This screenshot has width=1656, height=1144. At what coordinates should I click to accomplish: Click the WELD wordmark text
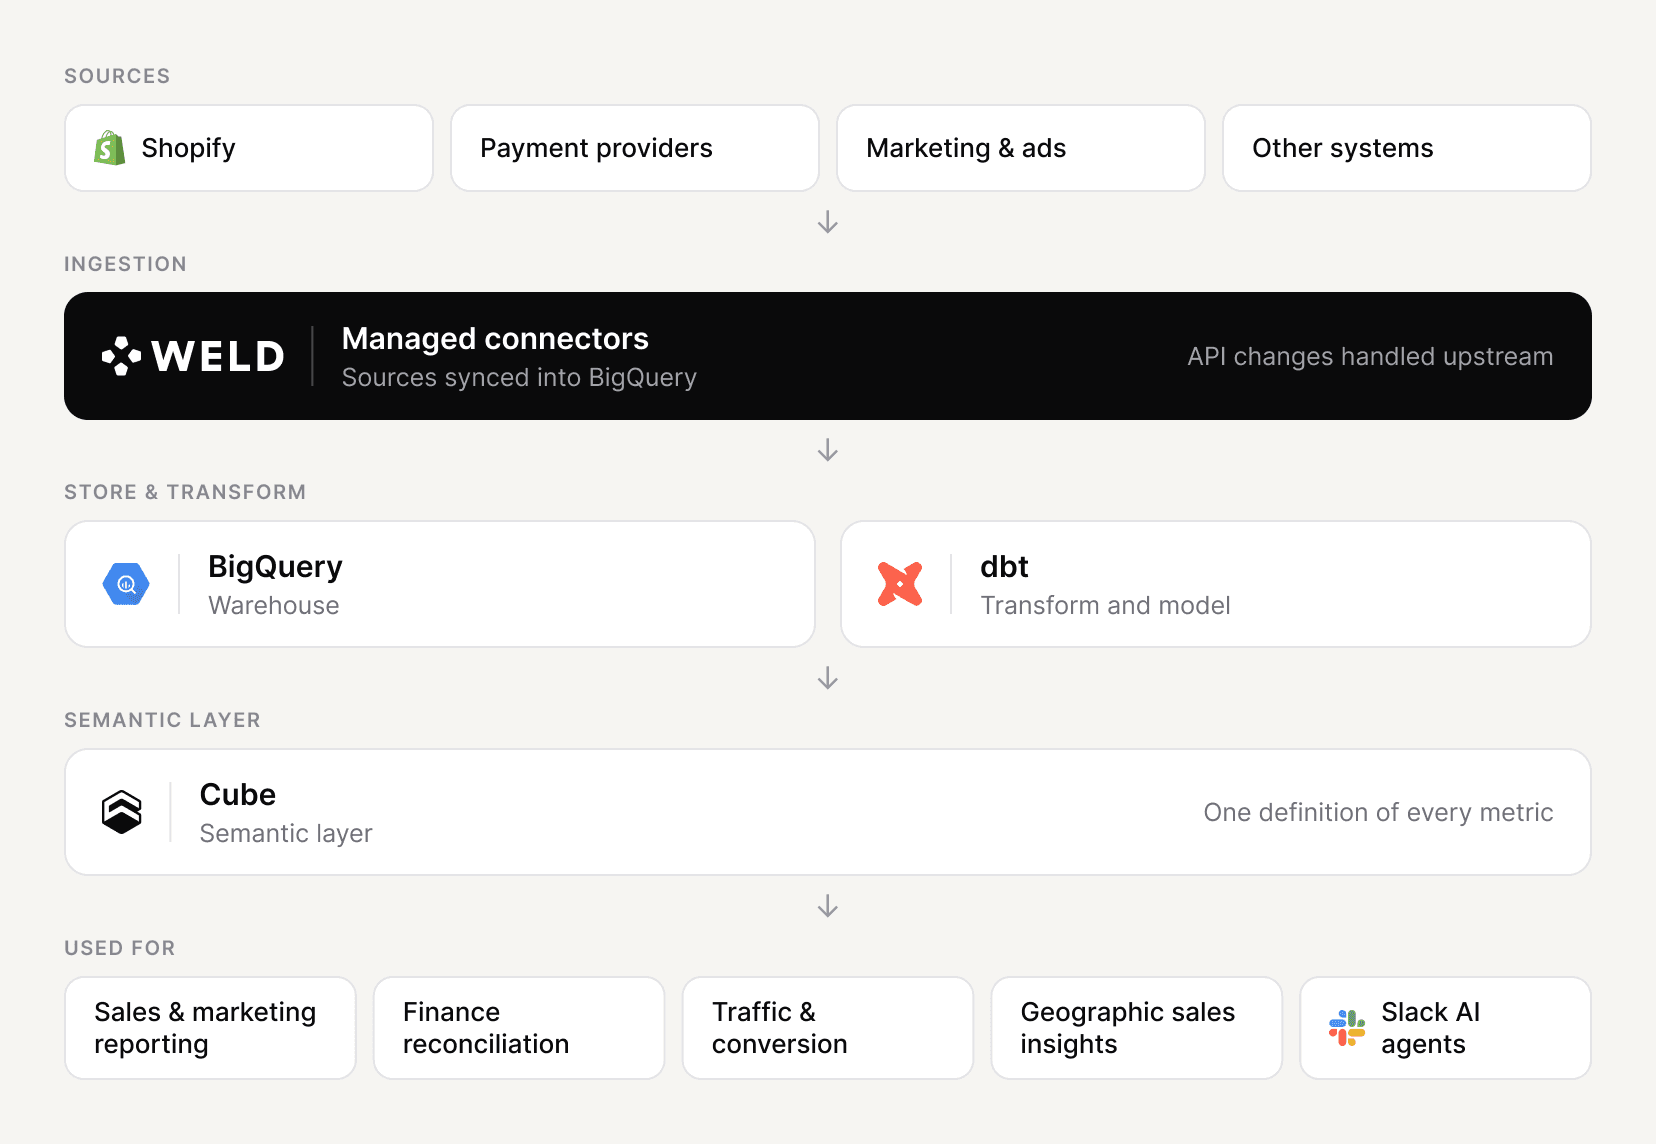[x=218, y=356]
